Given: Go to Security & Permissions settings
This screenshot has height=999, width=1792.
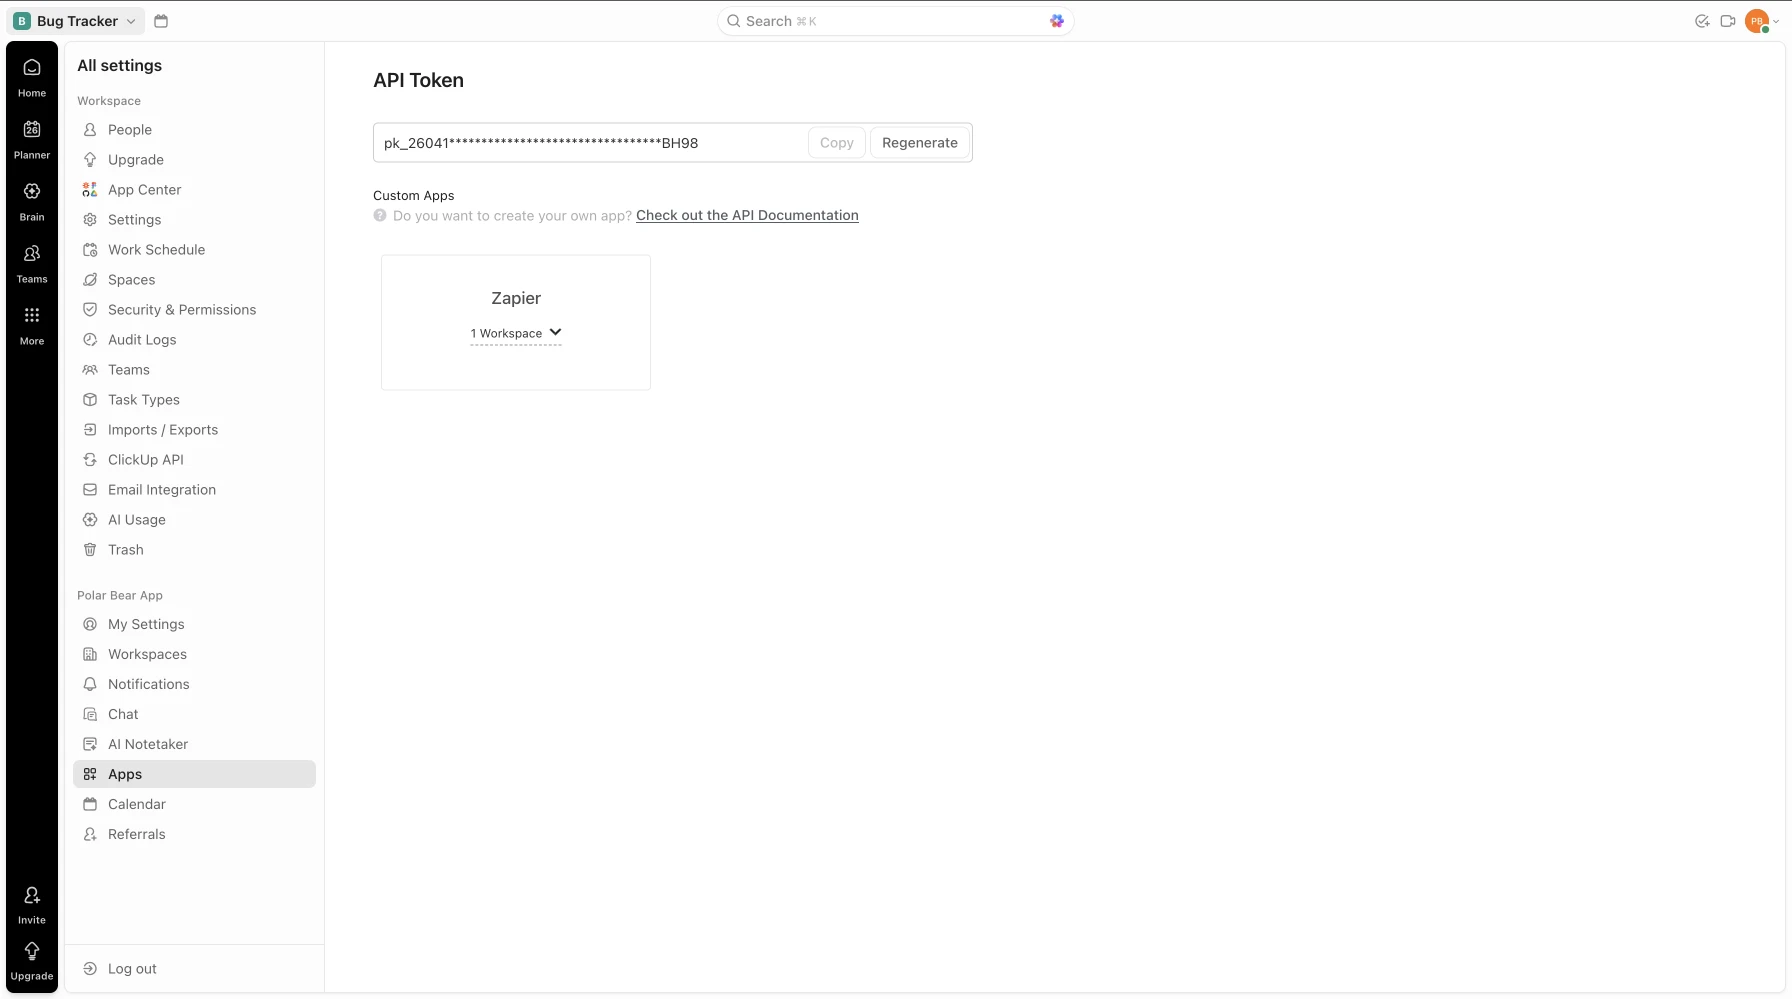Looking at the screenshot, I should pos(182,310).
